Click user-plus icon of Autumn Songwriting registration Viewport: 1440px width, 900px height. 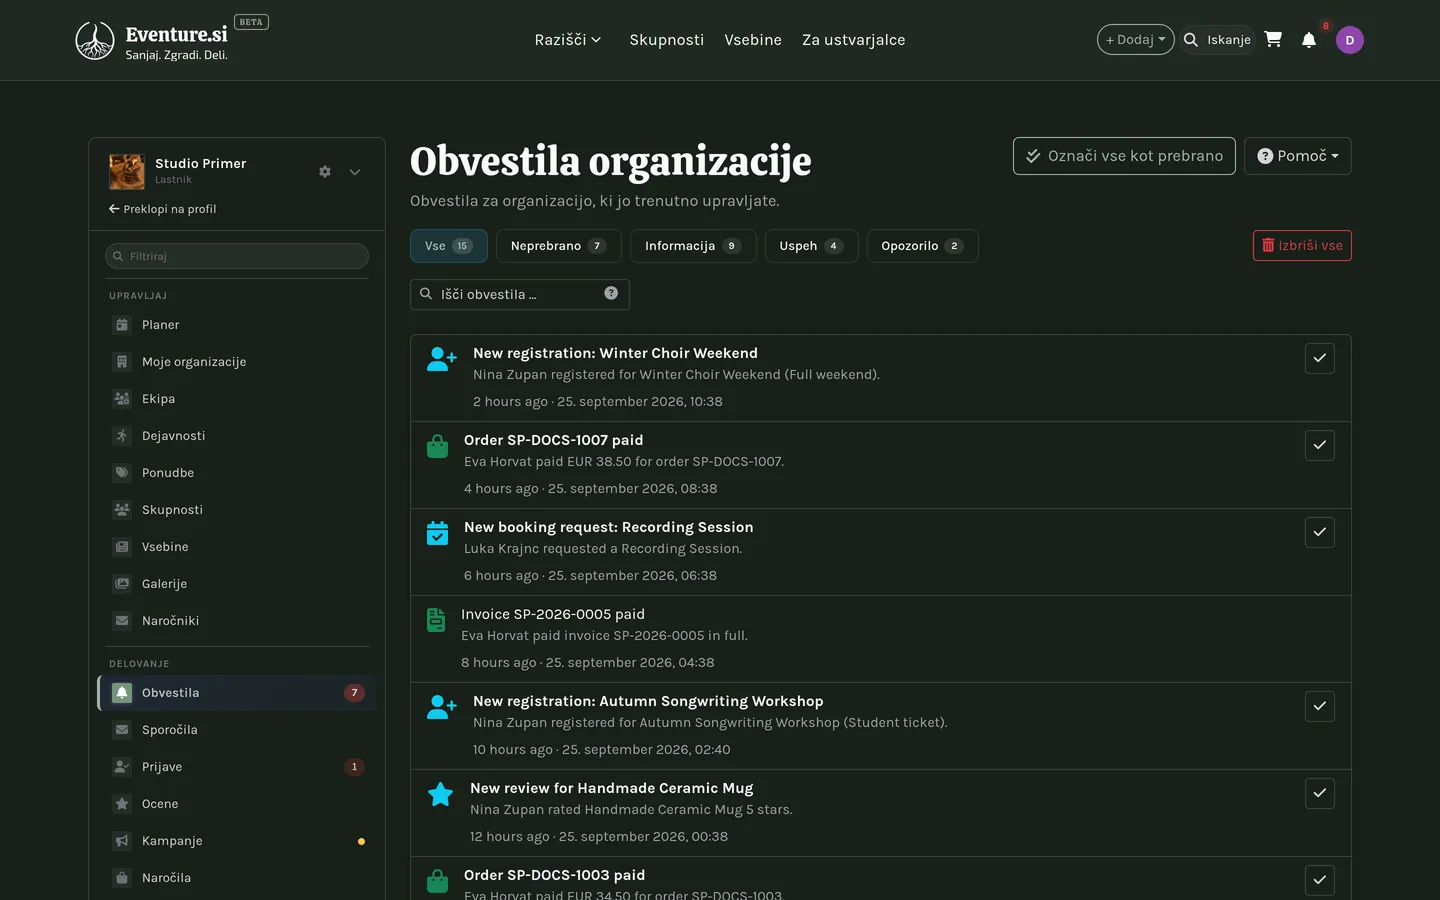point(441,707)
